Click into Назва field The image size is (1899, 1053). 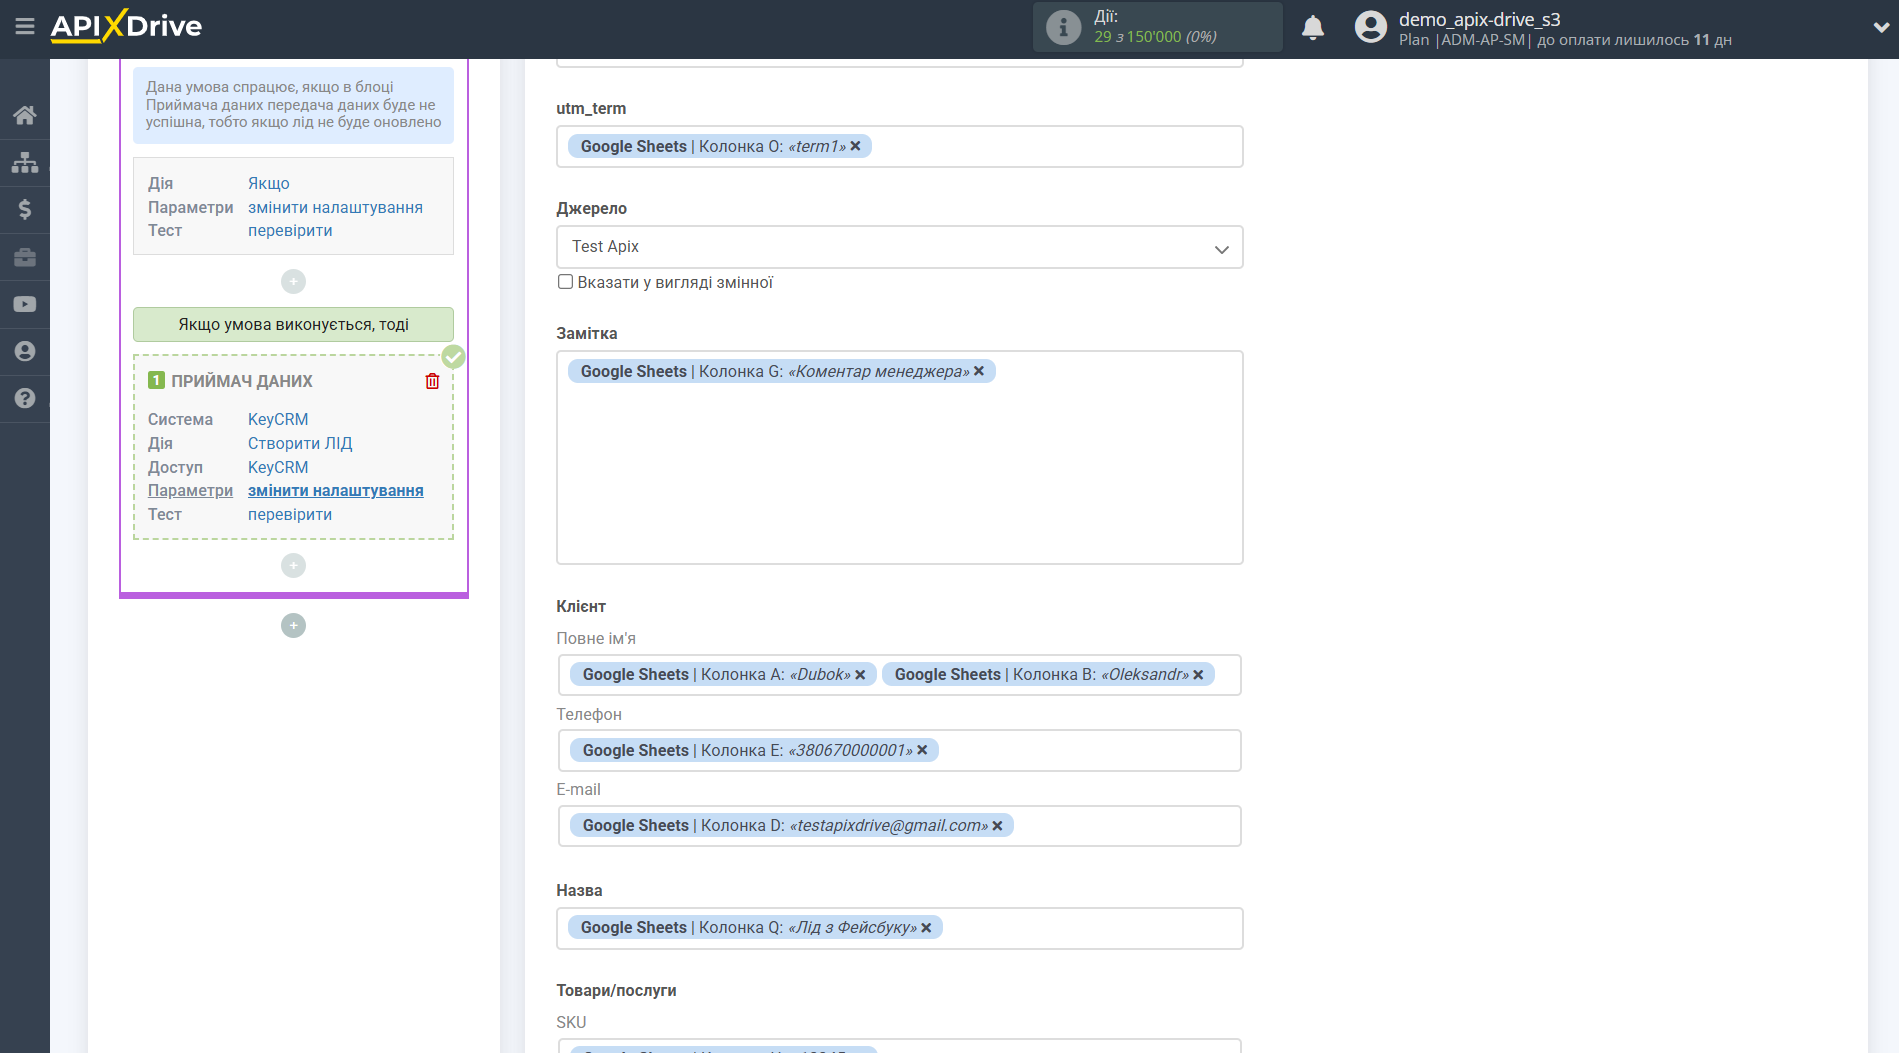(x=899, y=928)
